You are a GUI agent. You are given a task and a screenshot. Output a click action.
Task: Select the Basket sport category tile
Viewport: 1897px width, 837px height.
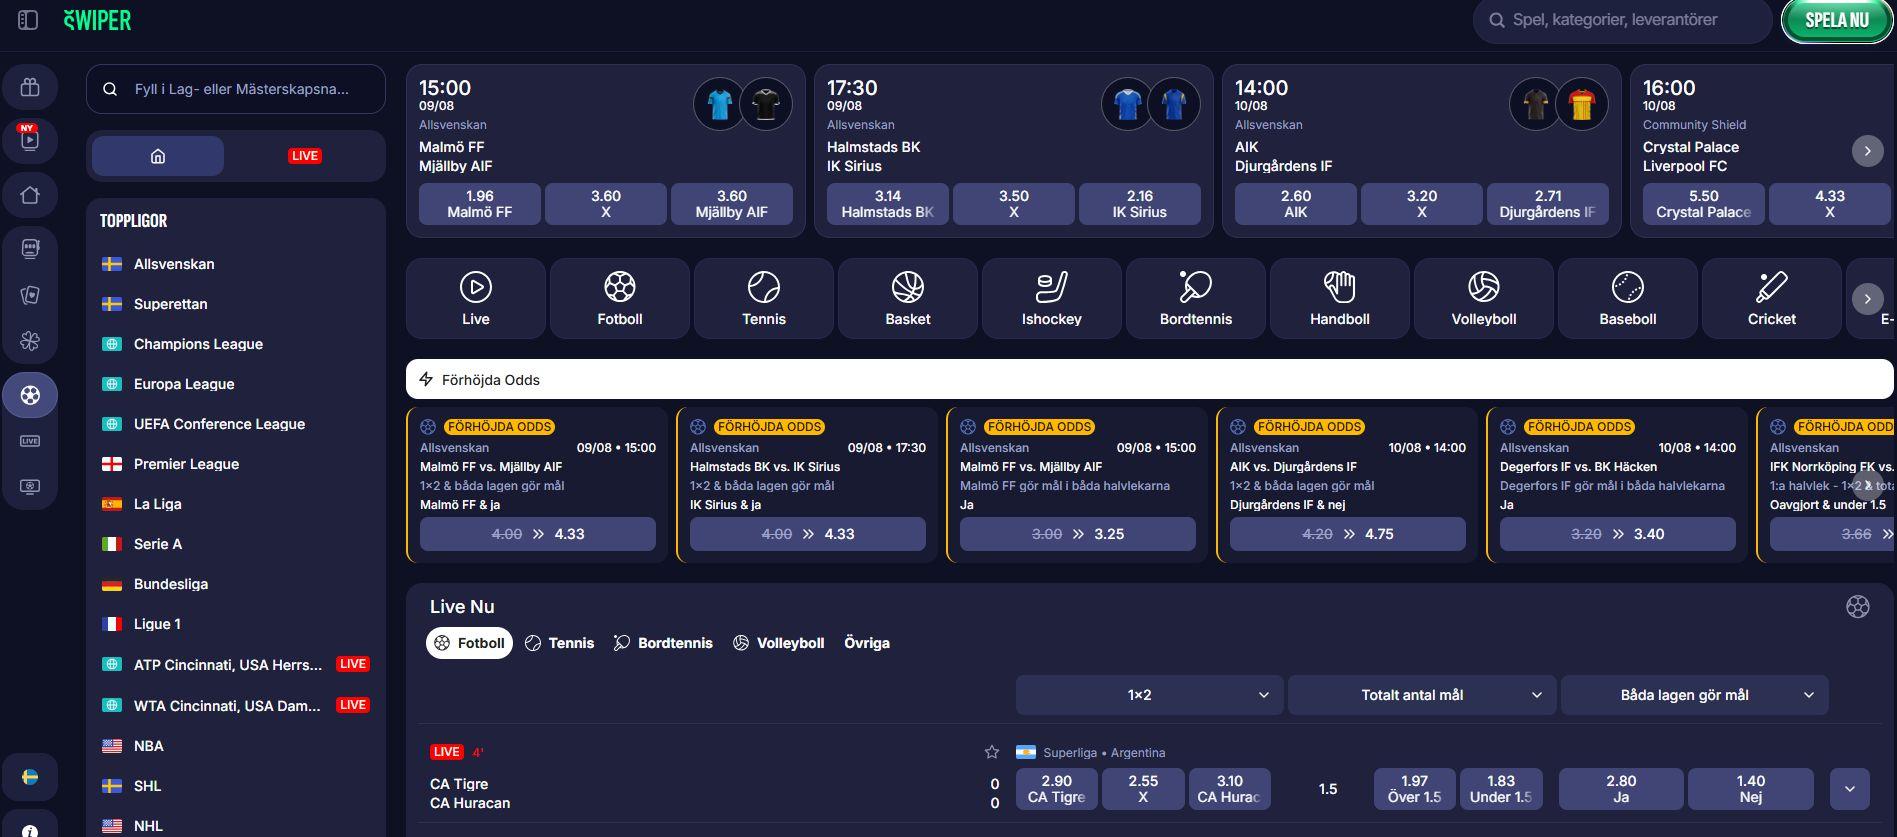tap(908, 298)
